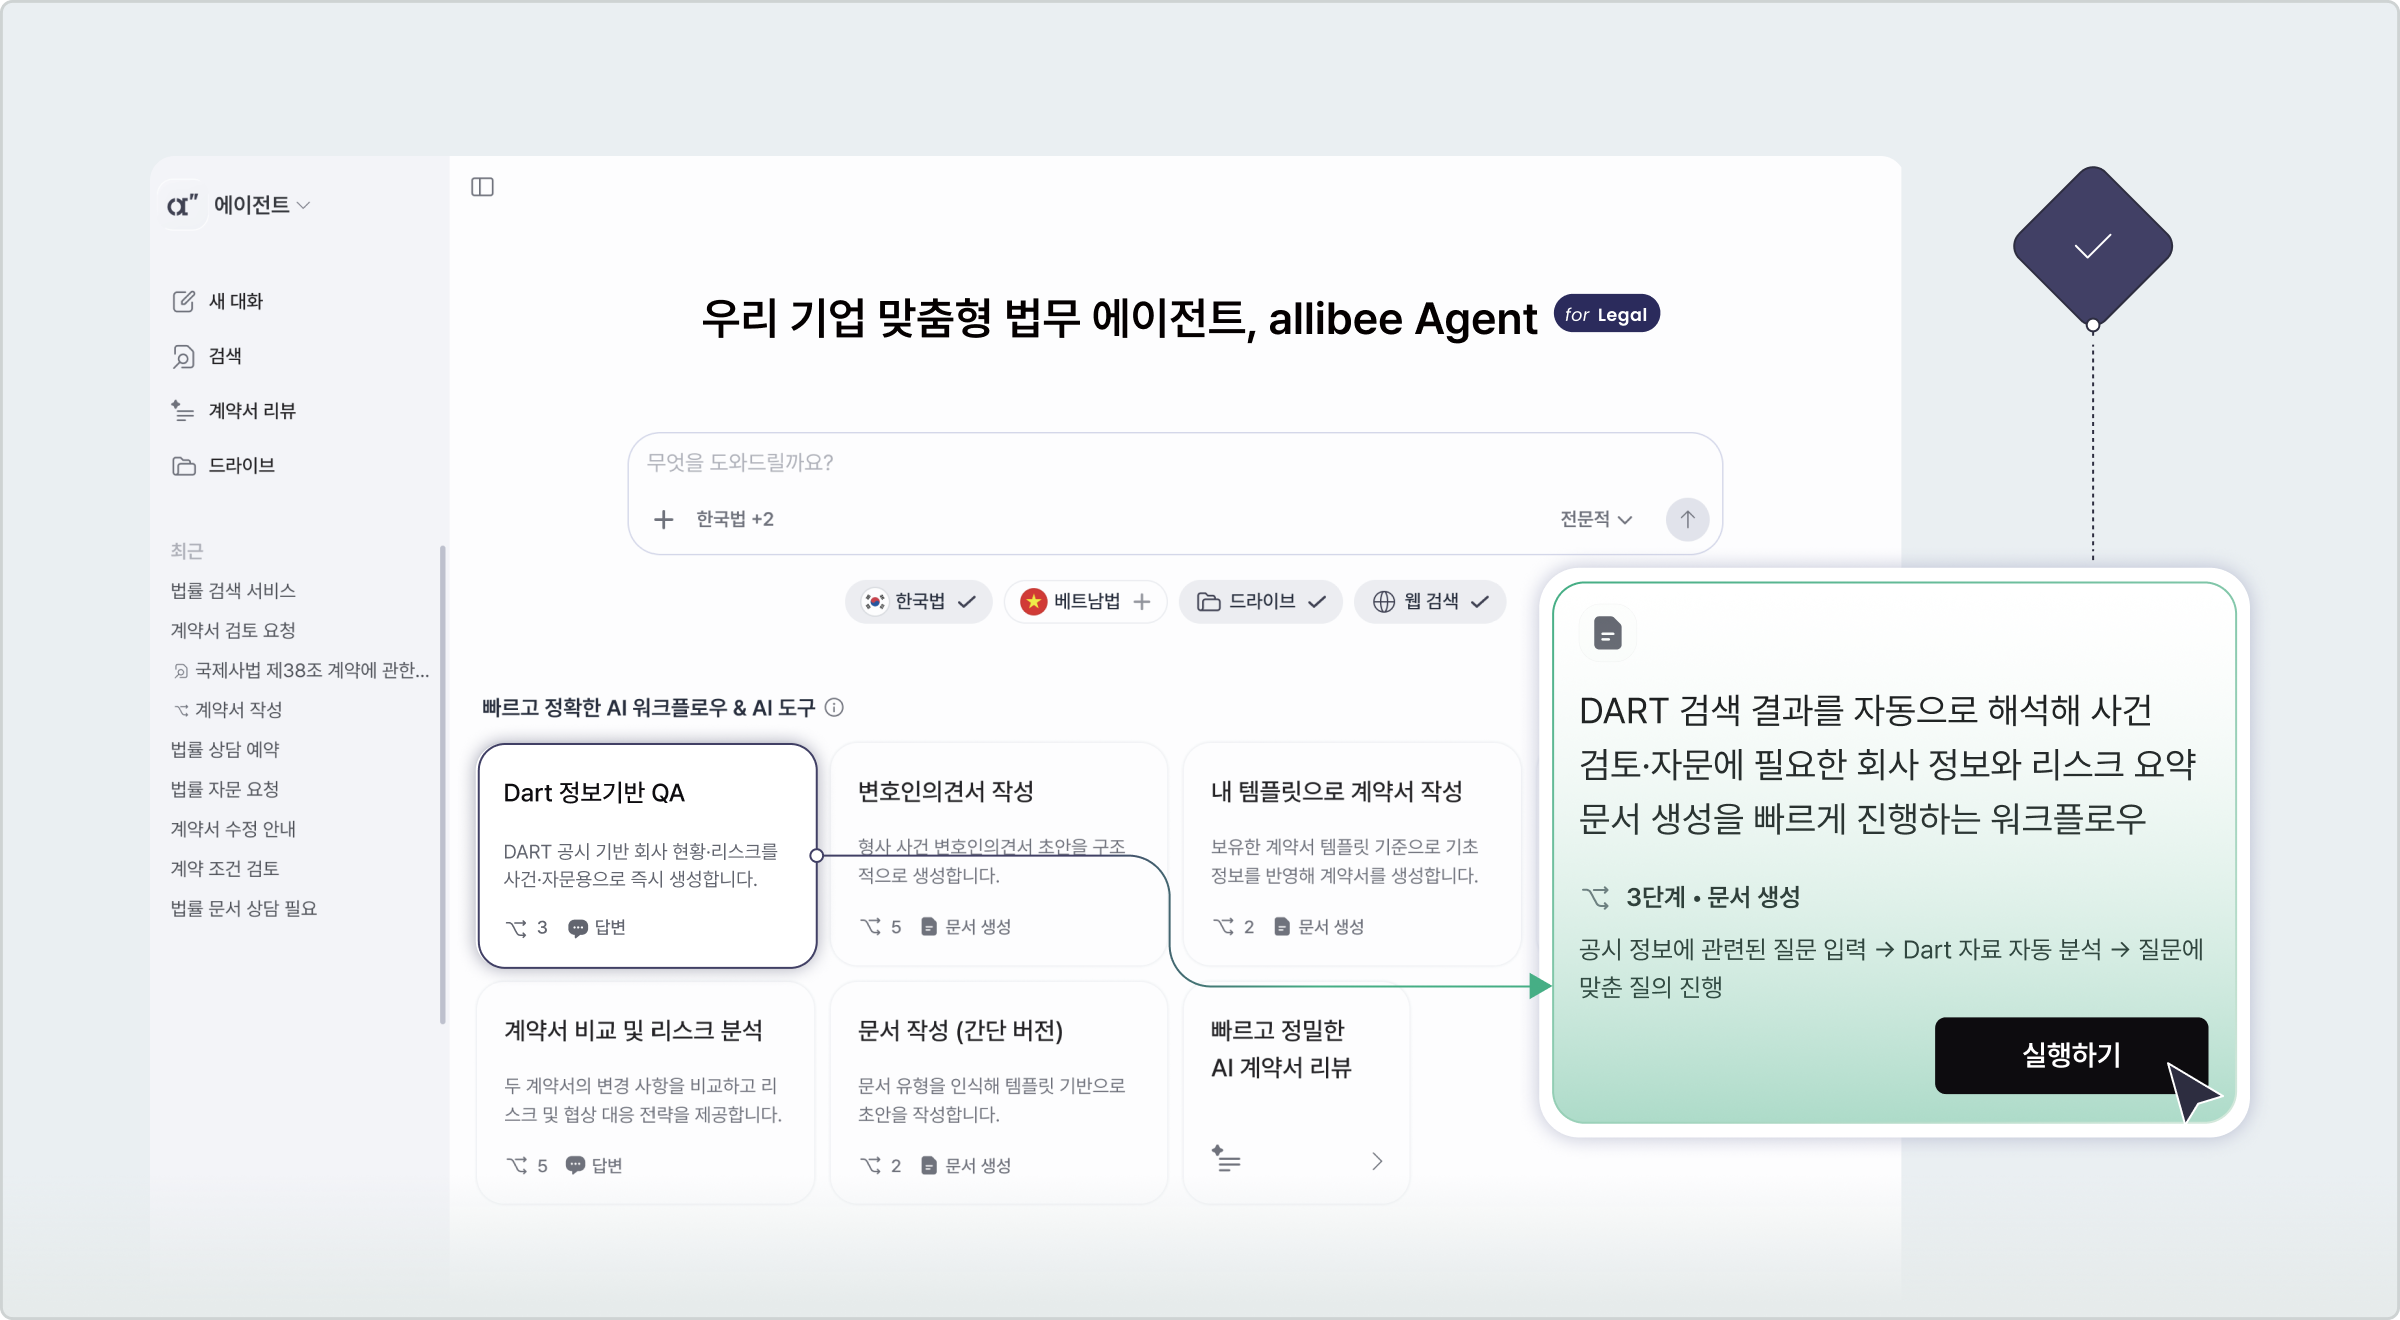Screen dimensions: 2400x1320
Task: Toggle the sidebar panel icon
Action: coord(482,187)
